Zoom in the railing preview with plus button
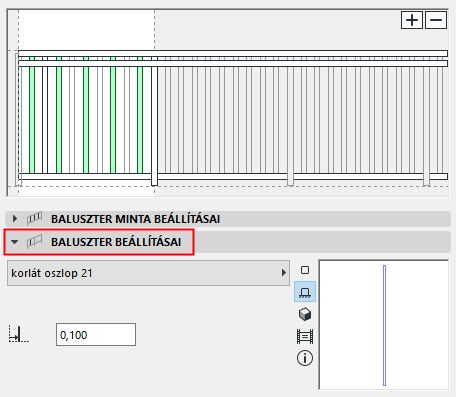The height and width of the screenshot is (397, 456). pos(412,20)
